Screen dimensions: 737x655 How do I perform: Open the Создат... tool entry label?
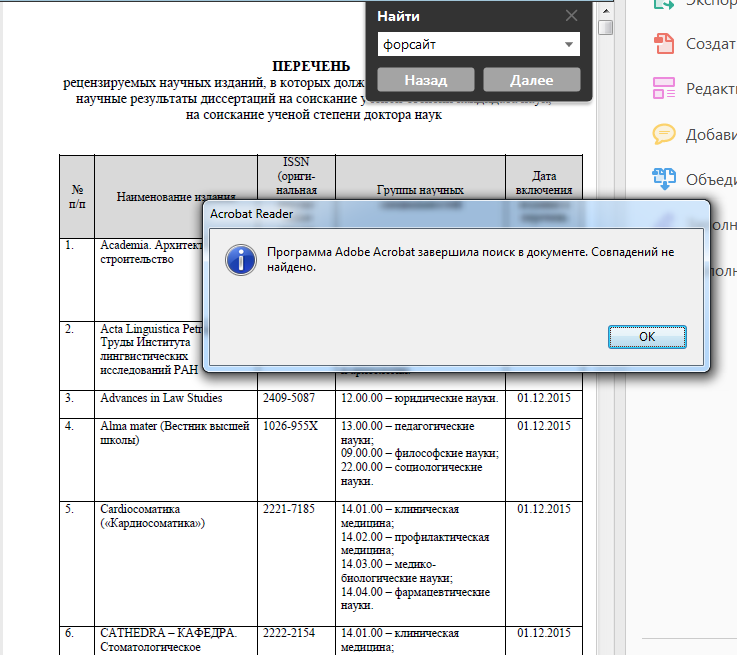[x=710, y=43]
